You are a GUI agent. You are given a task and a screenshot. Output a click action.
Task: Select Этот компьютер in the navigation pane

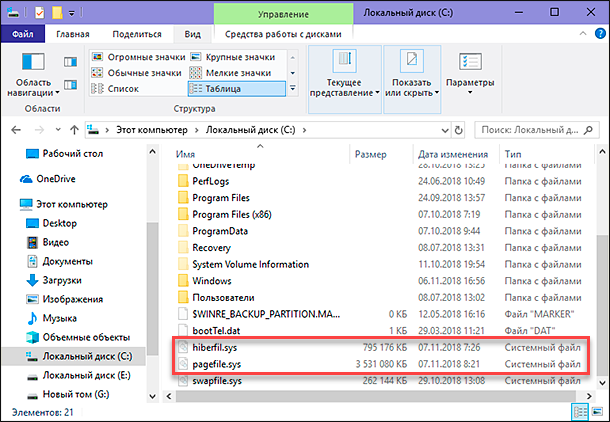pyautogui.click(x=64, y=204)
